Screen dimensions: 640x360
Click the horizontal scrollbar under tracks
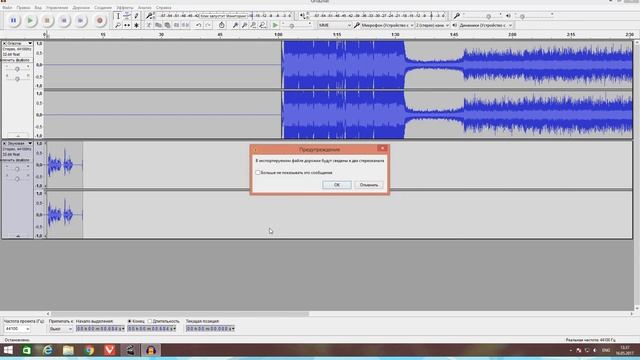[x=180, y=314]
